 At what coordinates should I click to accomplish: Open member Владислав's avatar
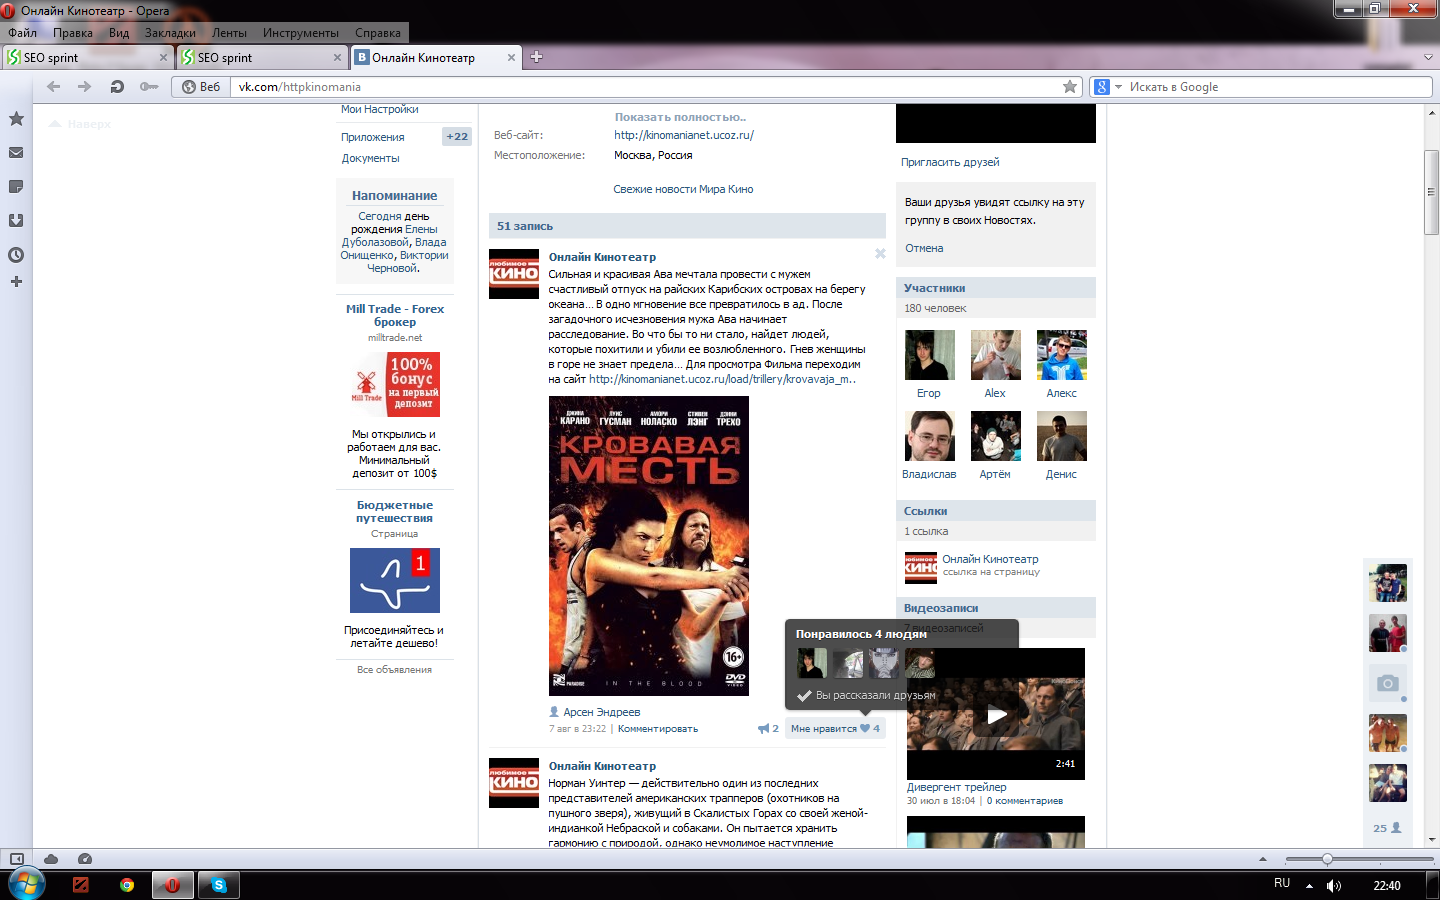pyautogui.click(x=929, y=436)
